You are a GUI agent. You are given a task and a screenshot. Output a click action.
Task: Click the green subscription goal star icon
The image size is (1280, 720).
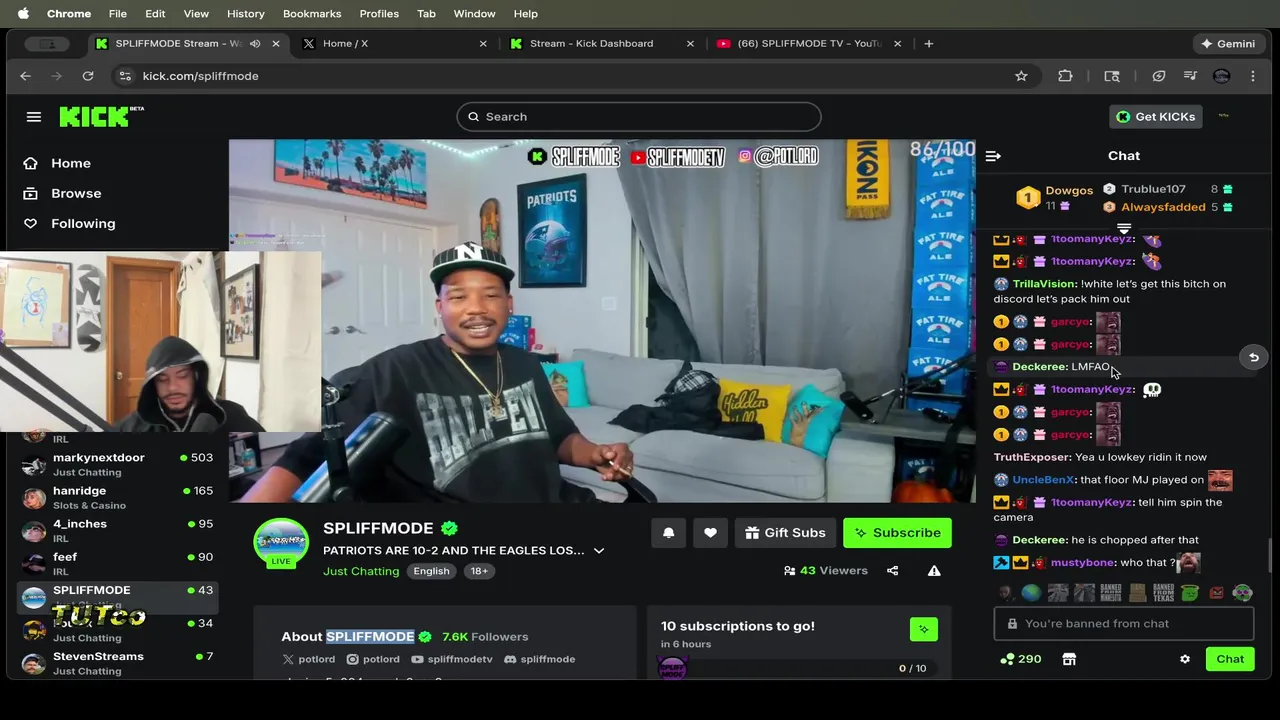(924, 629)
